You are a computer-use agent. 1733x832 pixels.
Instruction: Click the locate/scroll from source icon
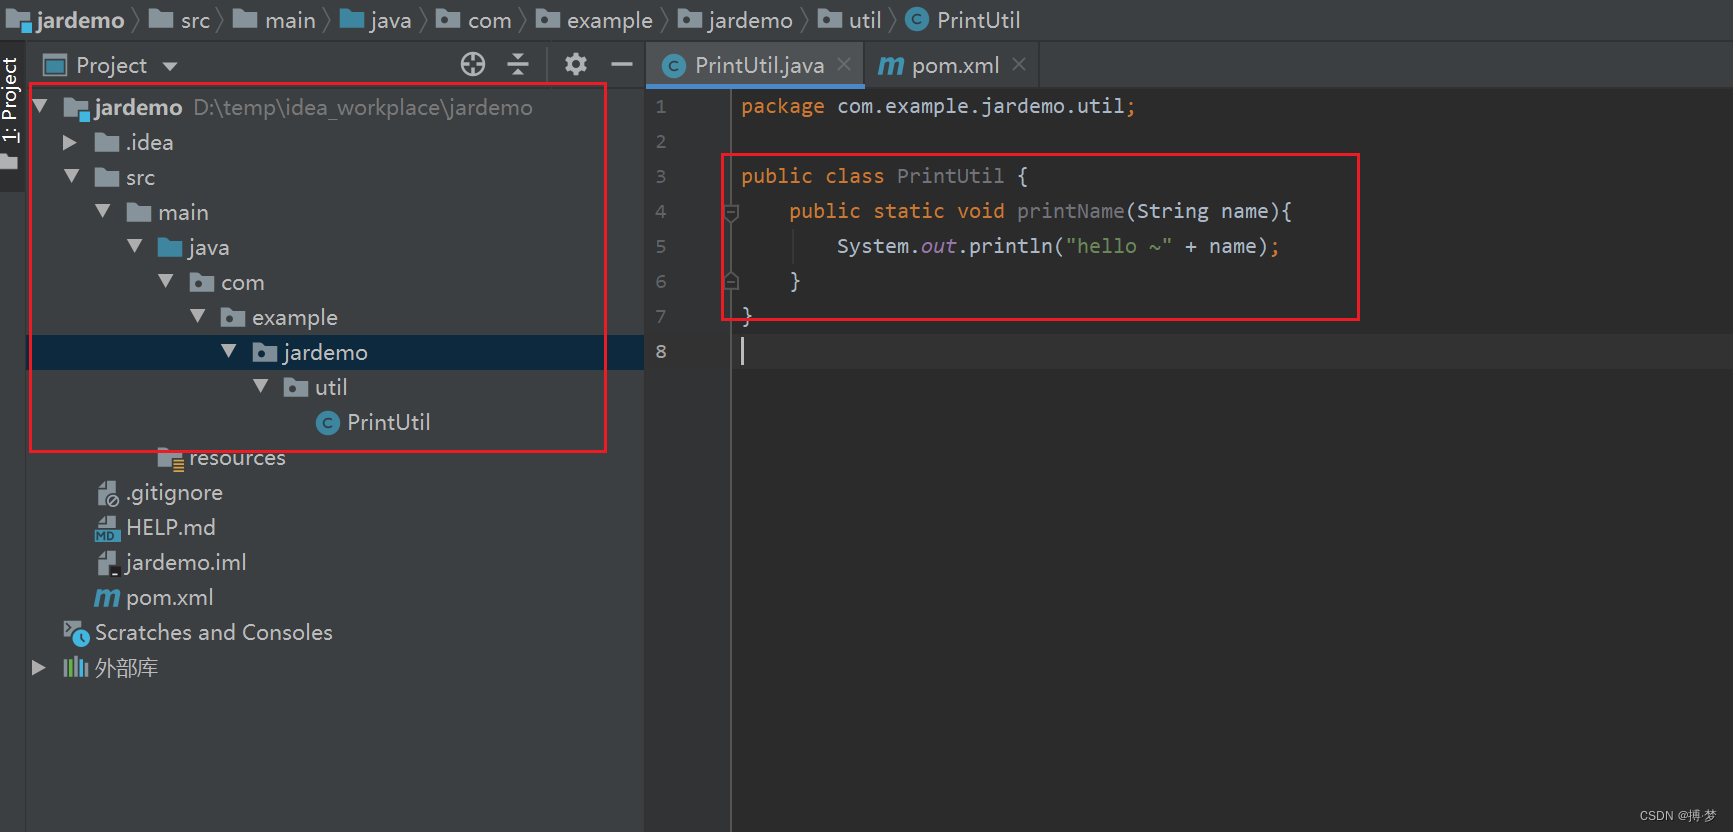point(473,65)
